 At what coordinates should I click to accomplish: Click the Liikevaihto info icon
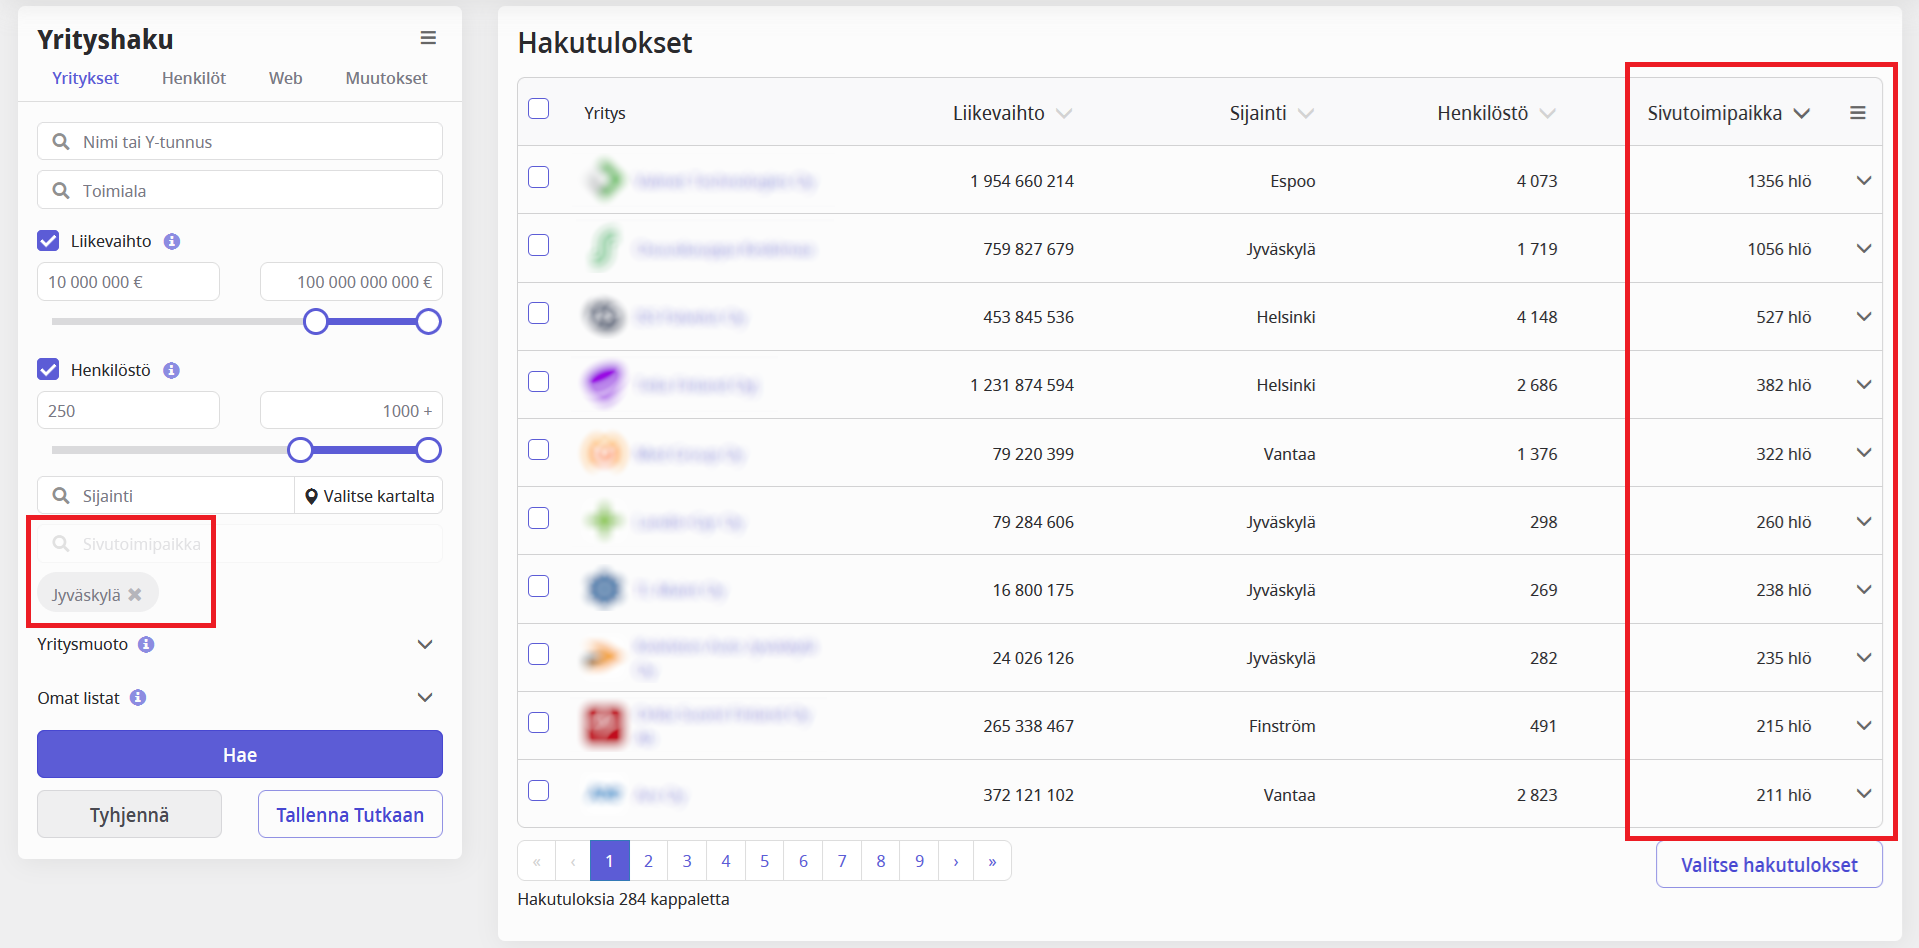pos(172,241)
